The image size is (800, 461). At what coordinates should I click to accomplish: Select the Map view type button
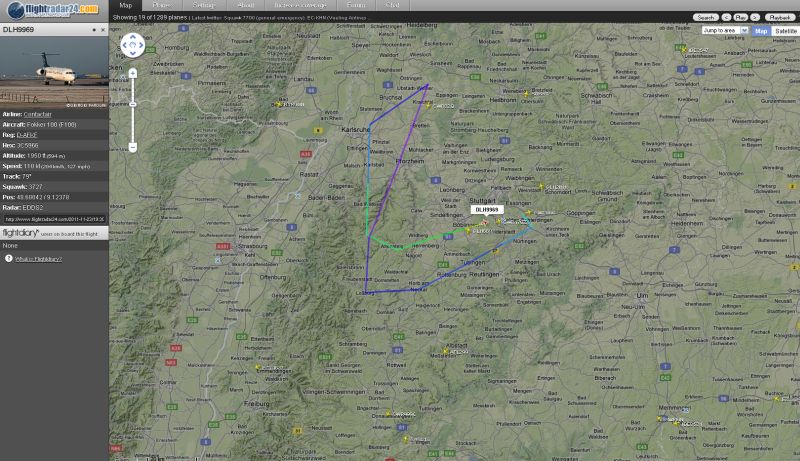coord(761,31)
